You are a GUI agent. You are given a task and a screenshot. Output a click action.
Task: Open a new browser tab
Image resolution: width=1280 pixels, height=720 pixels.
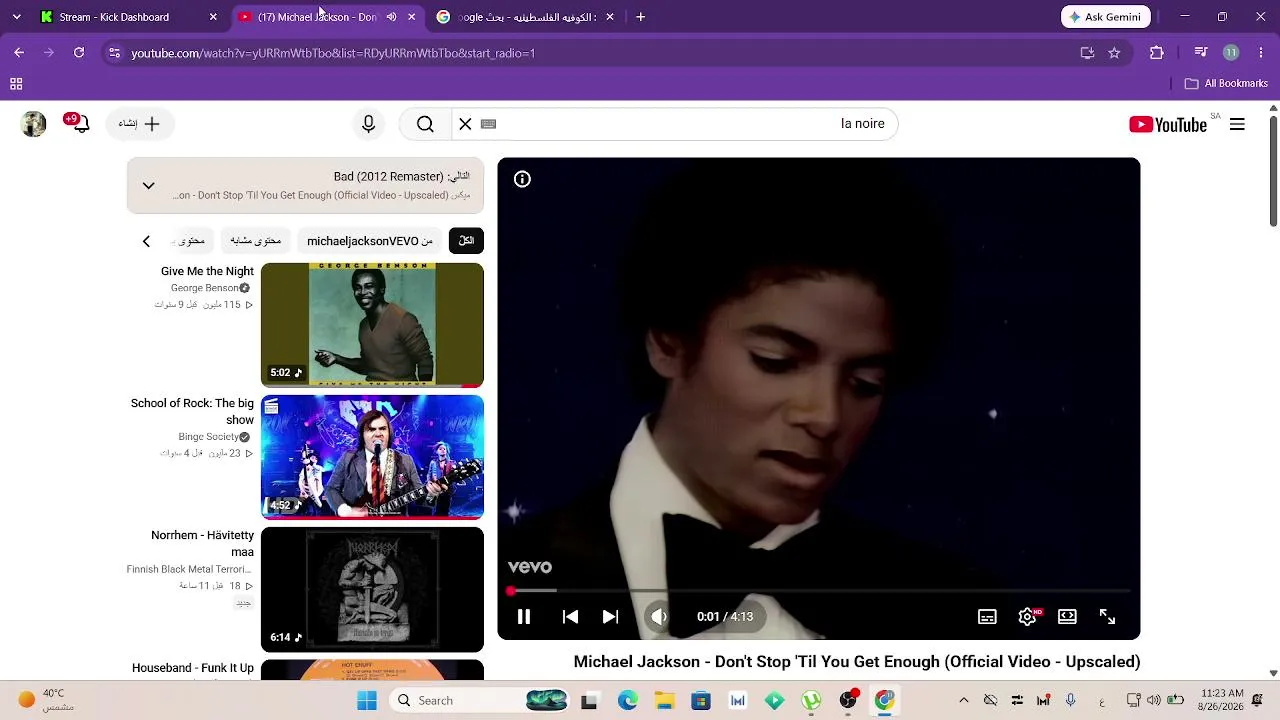click(x=640, y=17)
